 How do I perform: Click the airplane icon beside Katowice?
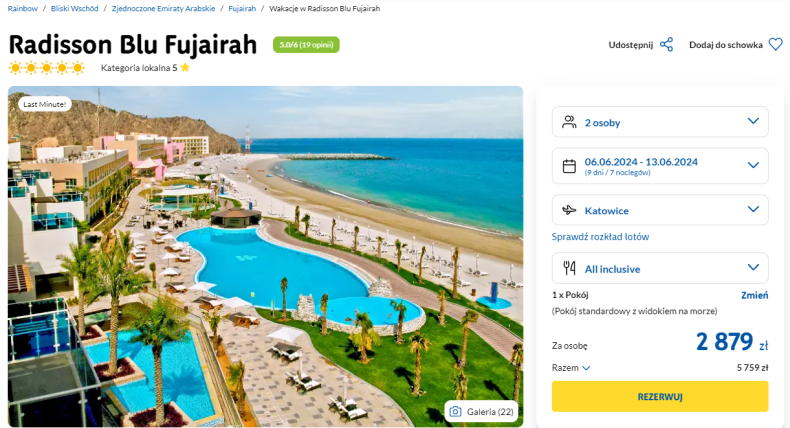pos(569,210)
